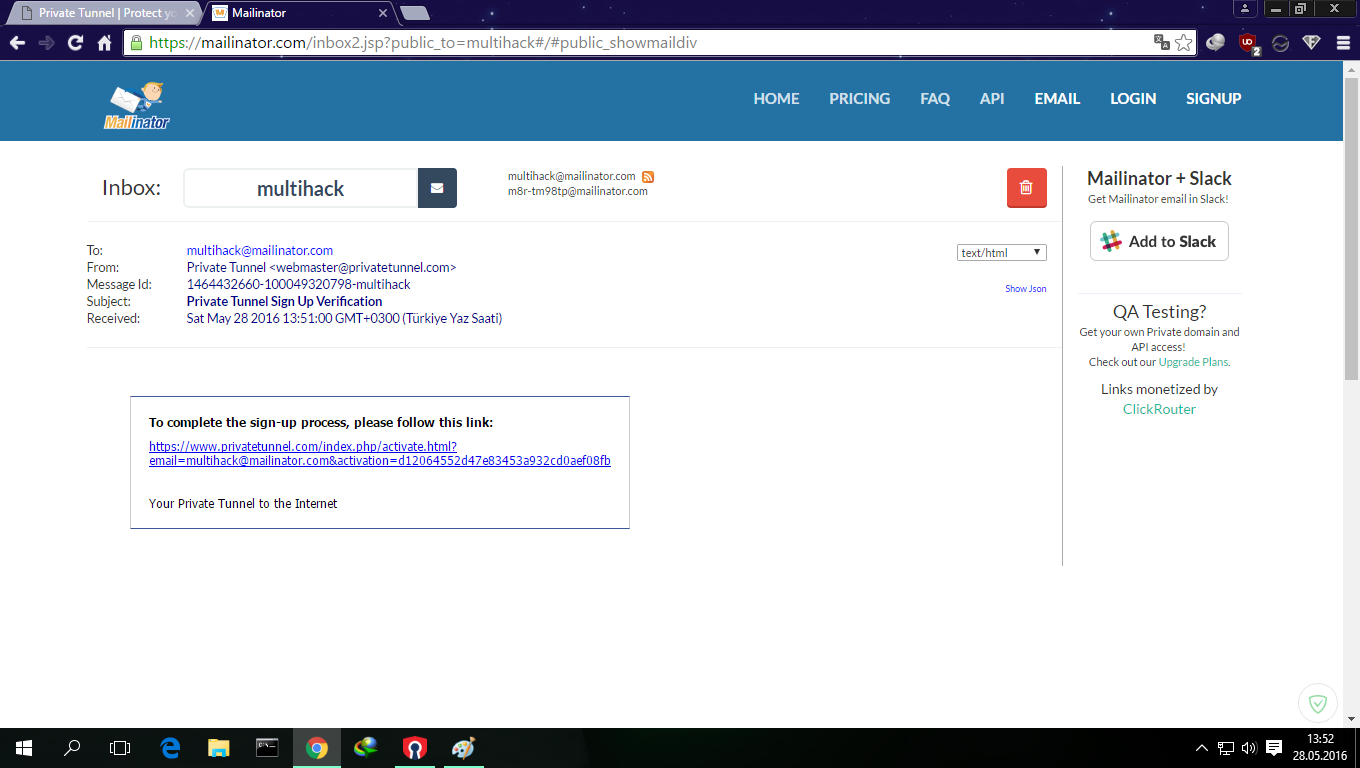The height and width of the screenshot is (768, 1360).
Task: Open the Command Prompt taskbar icon
Action: (x=268, y=748)
